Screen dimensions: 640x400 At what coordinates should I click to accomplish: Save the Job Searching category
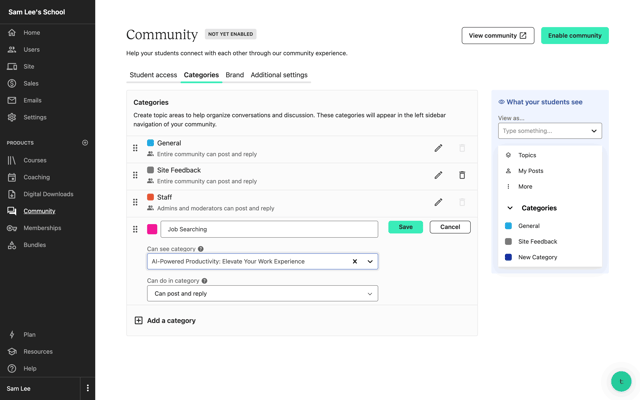405,227
